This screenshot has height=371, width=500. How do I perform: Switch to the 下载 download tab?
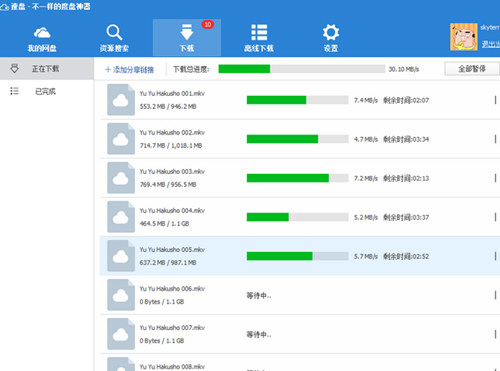(187, 37)
